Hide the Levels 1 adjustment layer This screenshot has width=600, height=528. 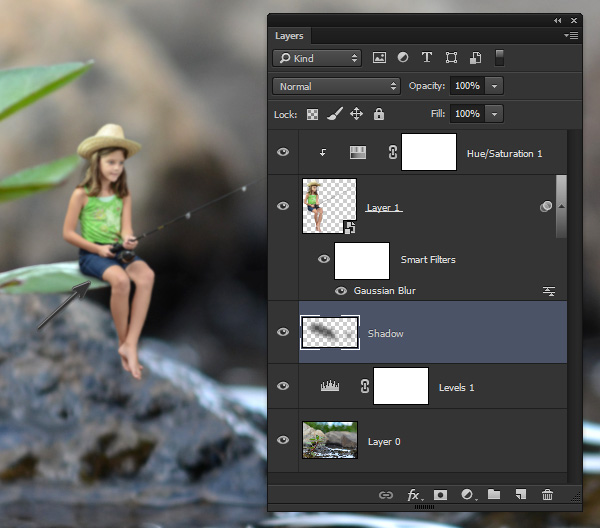tap(283, 386)
